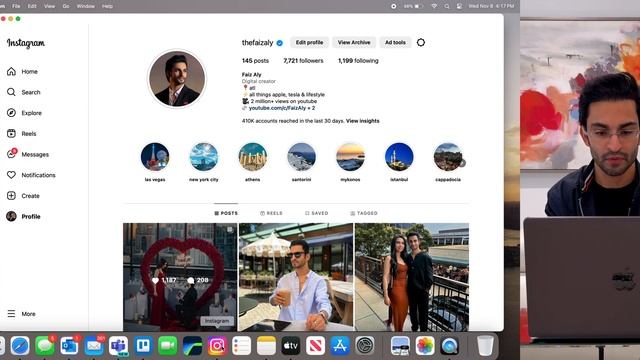640x360 pixels.
Task: Open the Explore compass in the sidebar
Action: [11, 113]
